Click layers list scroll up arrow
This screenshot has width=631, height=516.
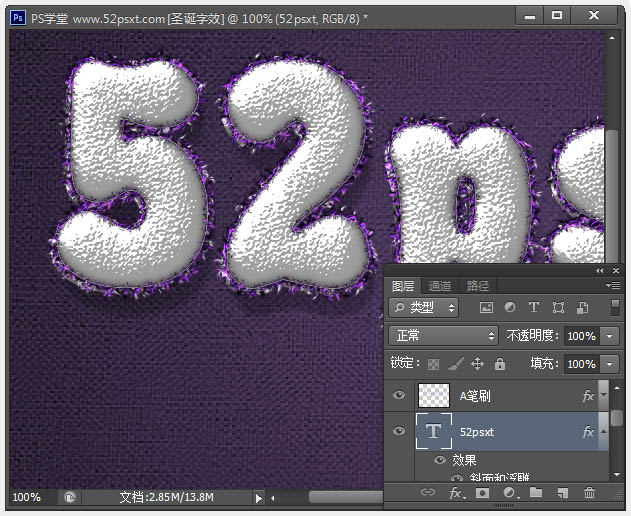[617, 388]
